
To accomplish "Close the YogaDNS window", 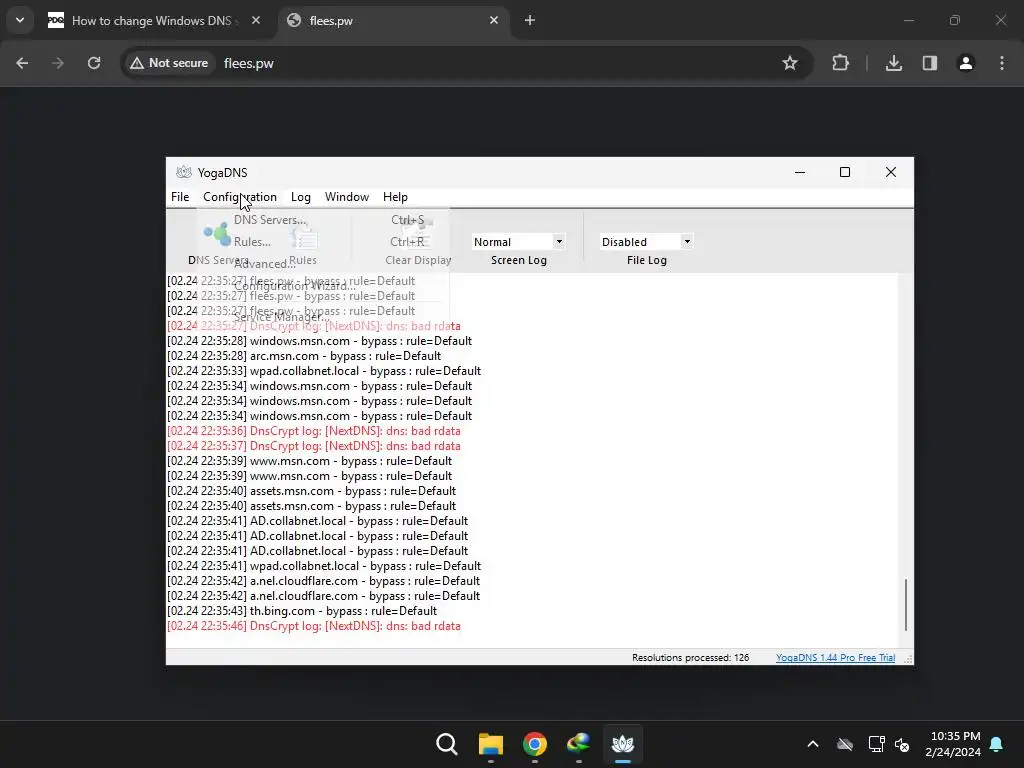I will [x=891, y=172].
